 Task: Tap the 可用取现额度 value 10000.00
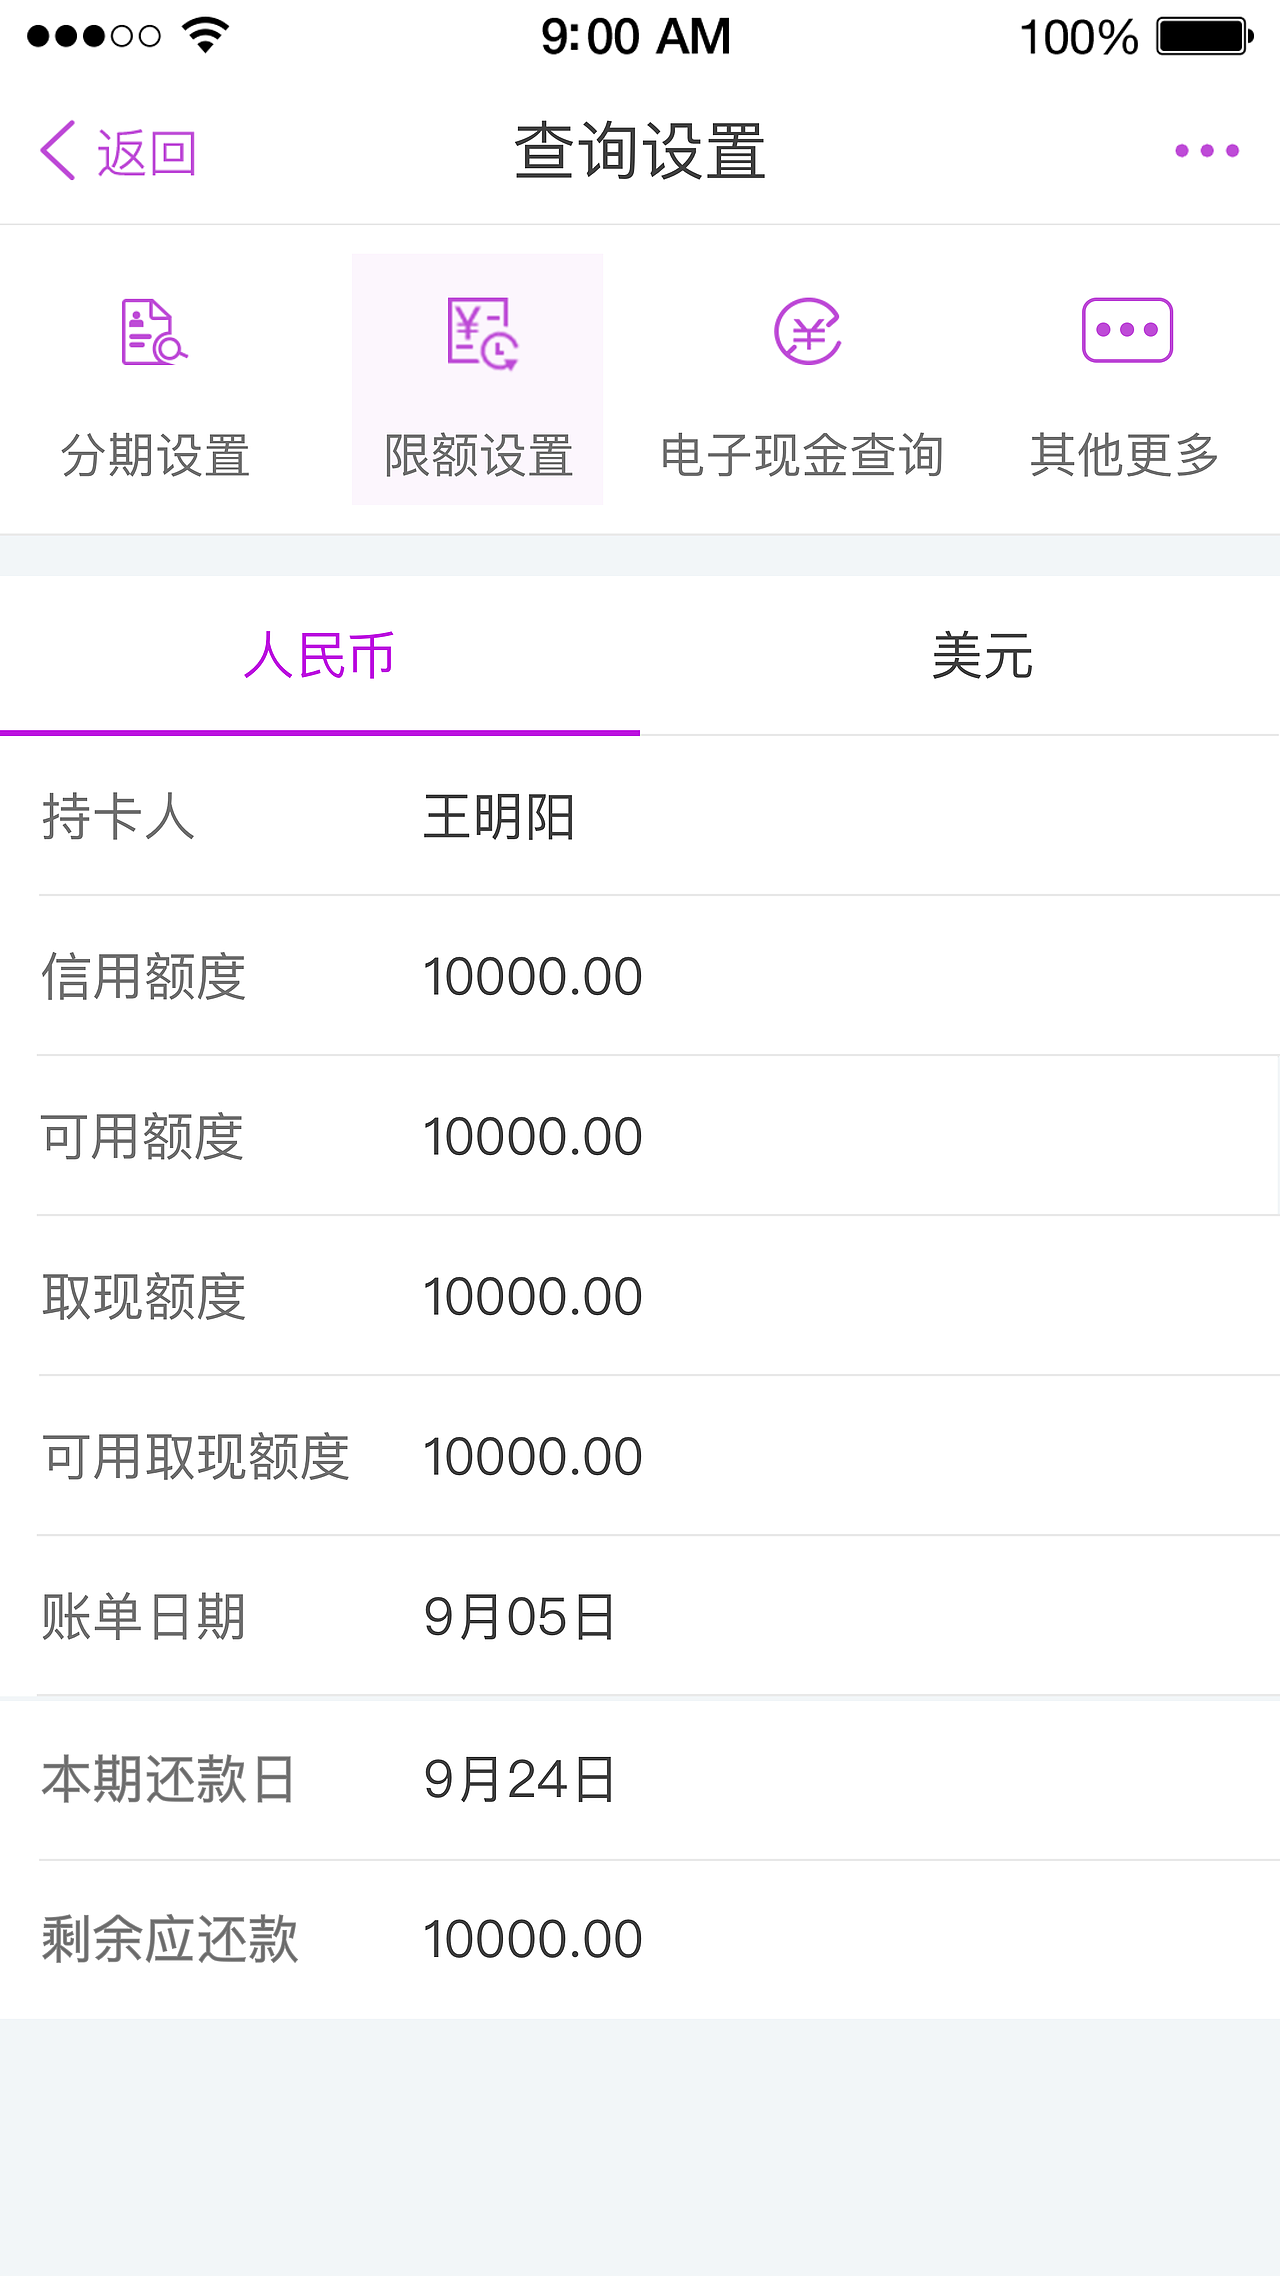pos(532,1457)
